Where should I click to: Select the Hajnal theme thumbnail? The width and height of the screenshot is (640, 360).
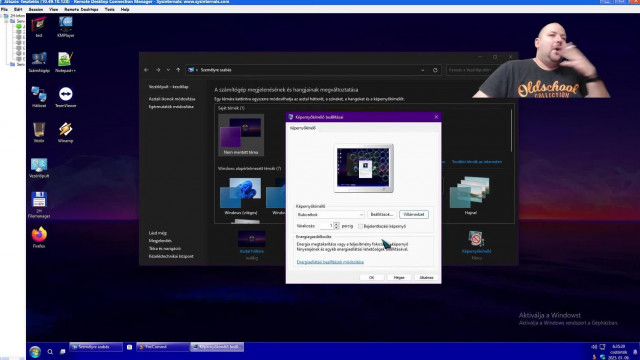(x=470, y=196)
